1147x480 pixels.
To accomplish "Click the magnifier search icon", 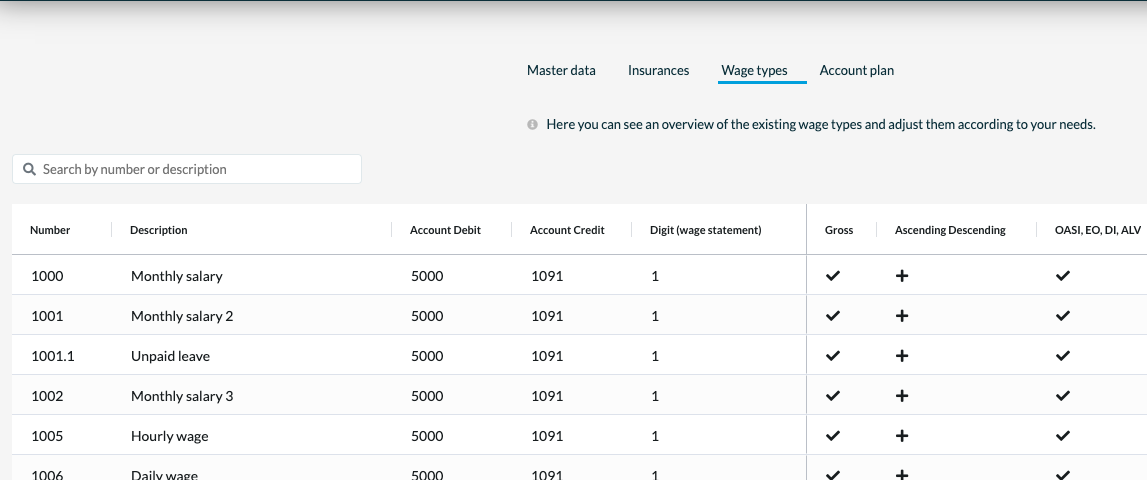I will coord(29,169).
